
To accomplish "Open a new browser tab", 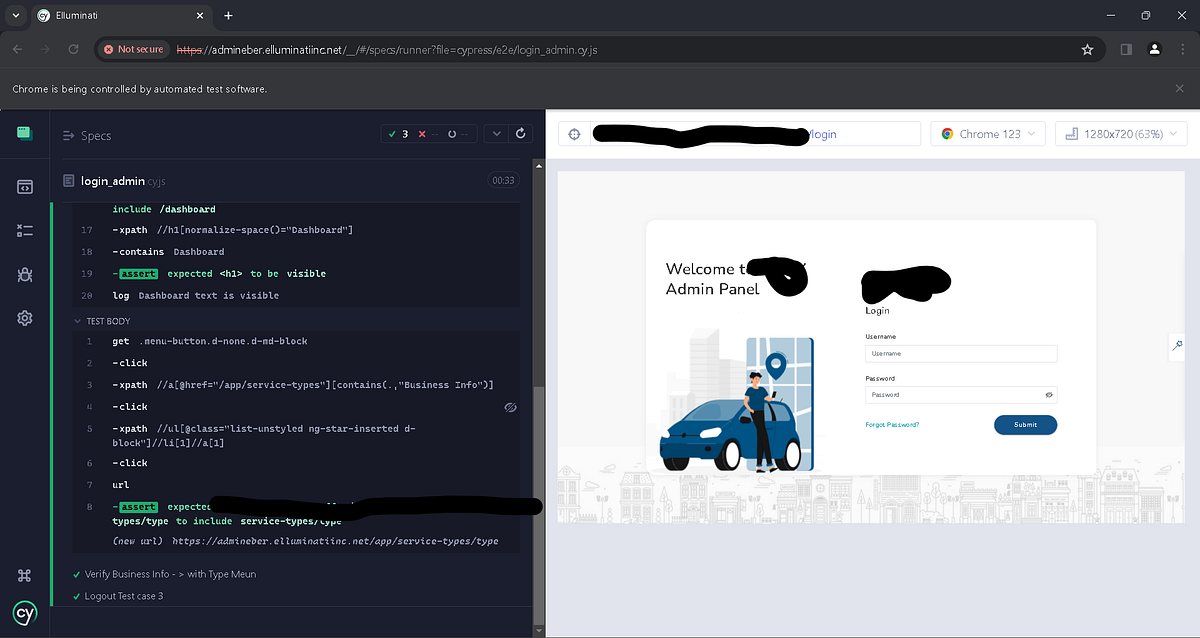I will pos(228,16).
